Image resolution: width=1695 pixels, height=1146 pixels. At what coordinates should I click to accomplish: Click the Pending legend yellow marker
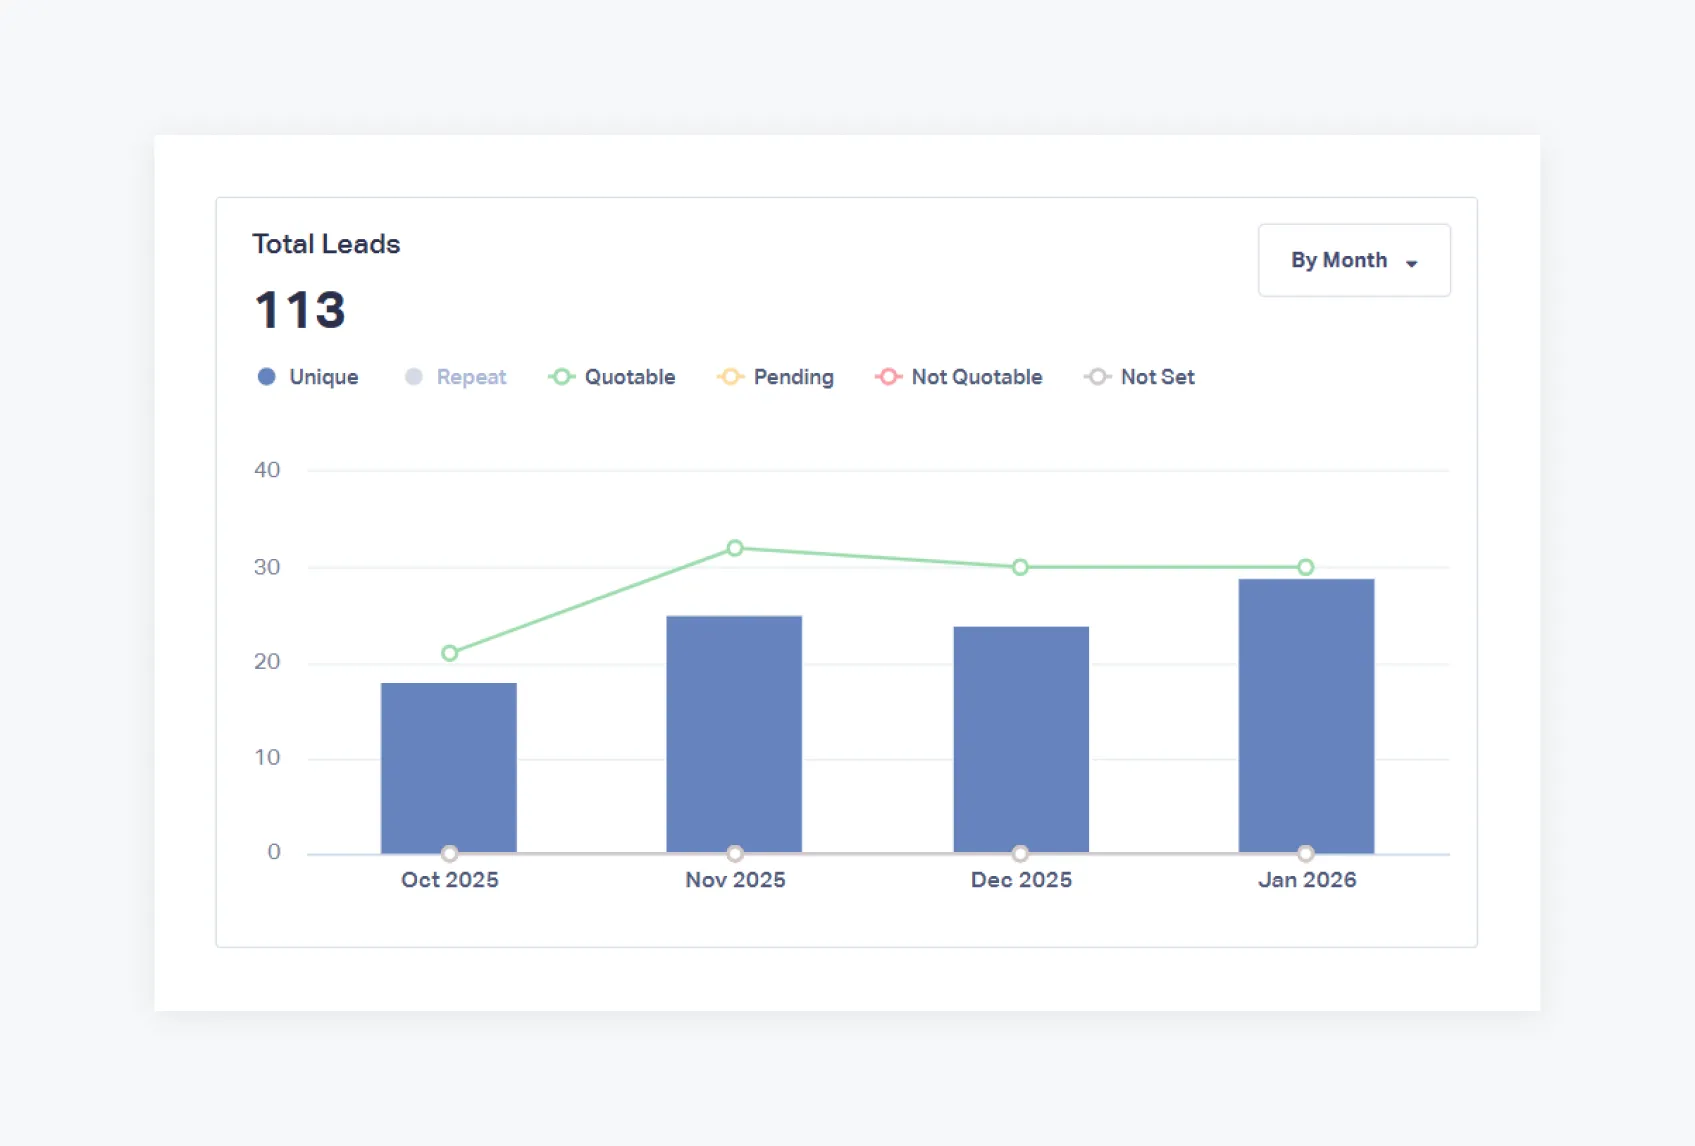[x=730, y=377]
